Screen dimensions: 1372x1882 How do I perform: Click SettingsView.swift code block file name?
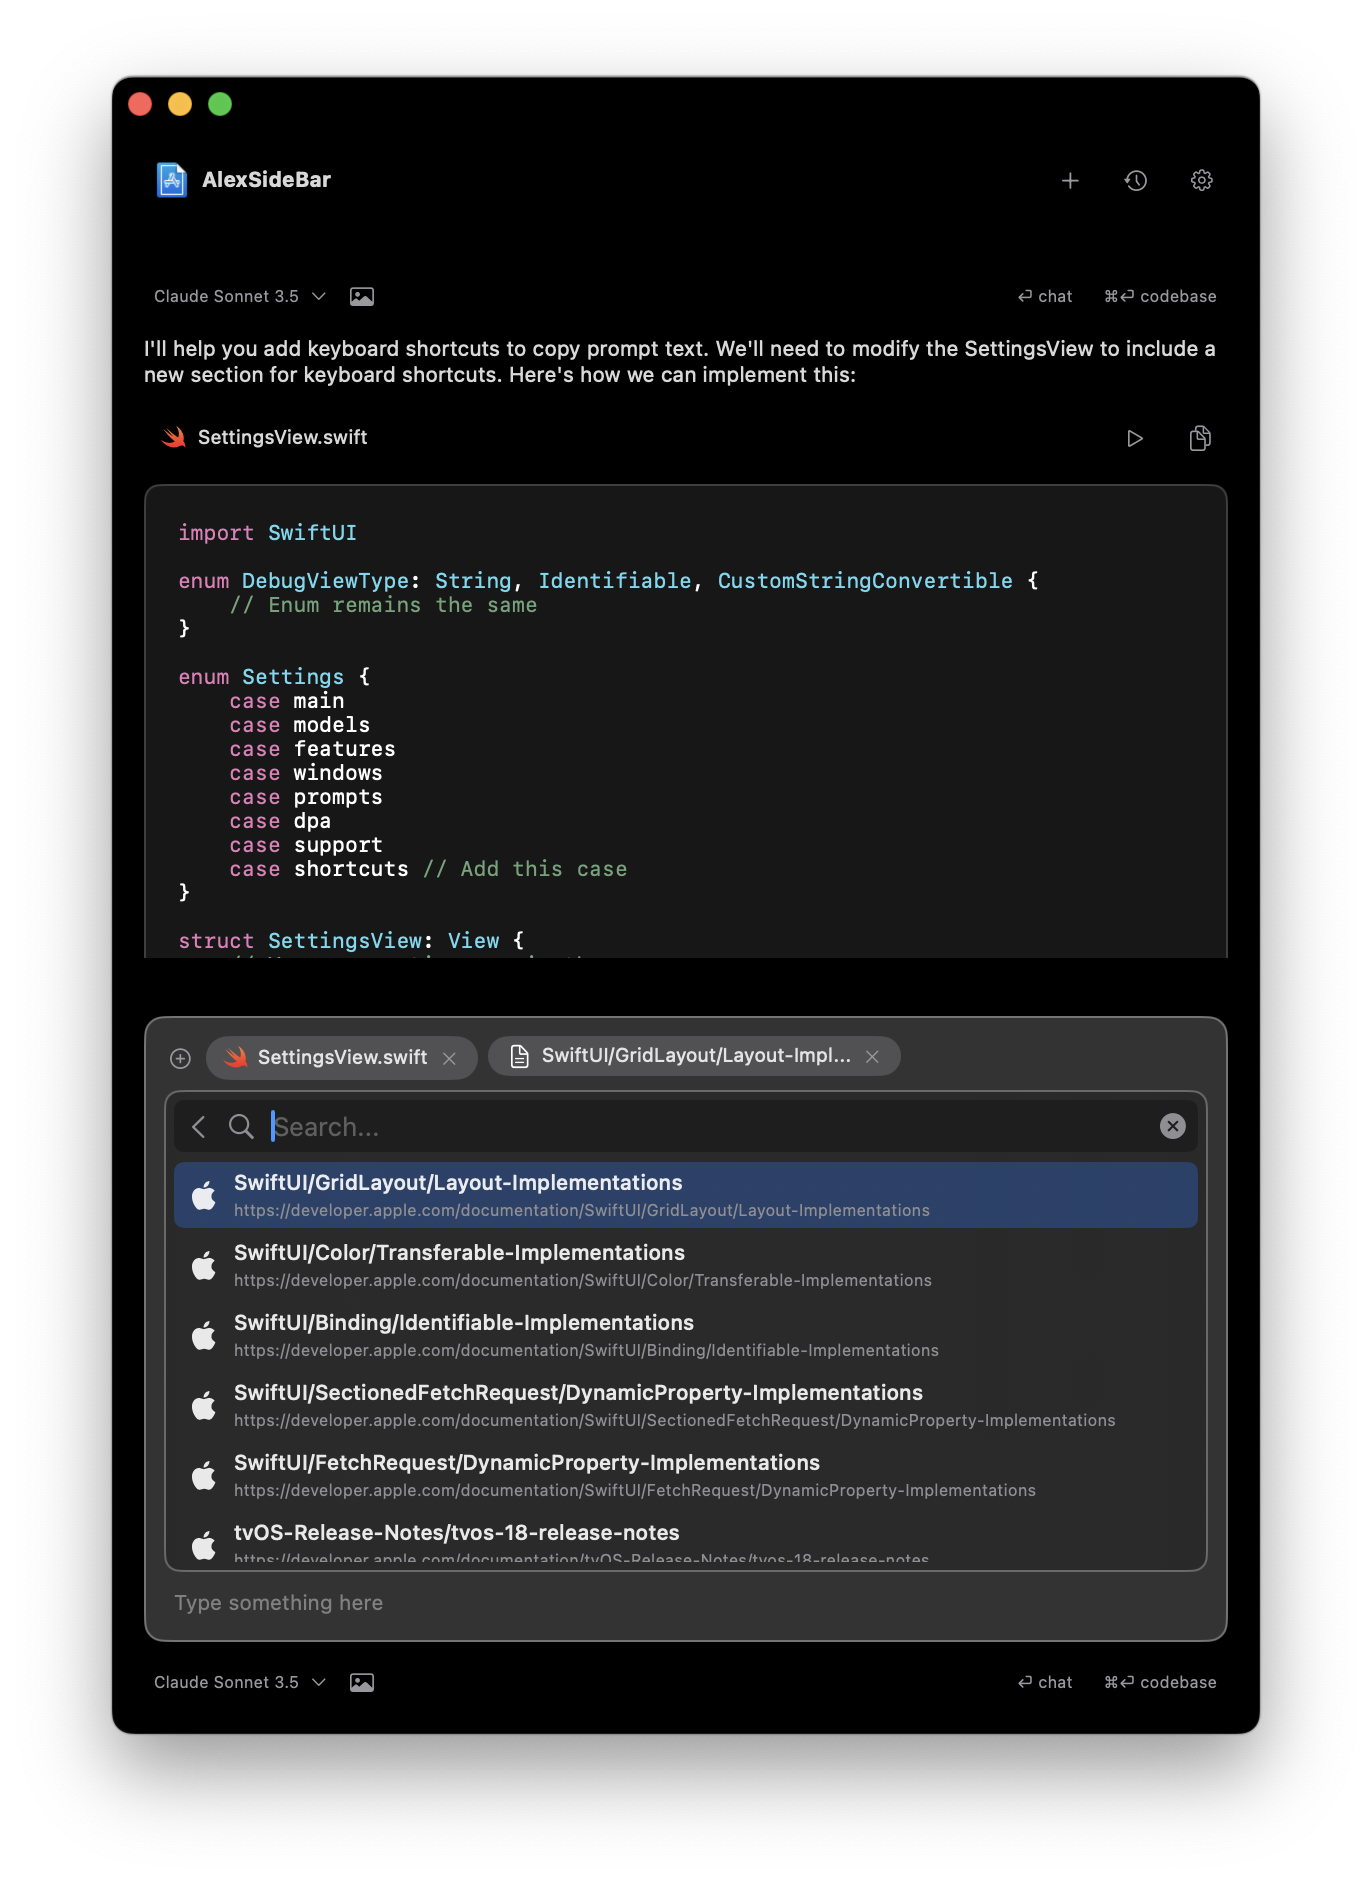point(283,437)
